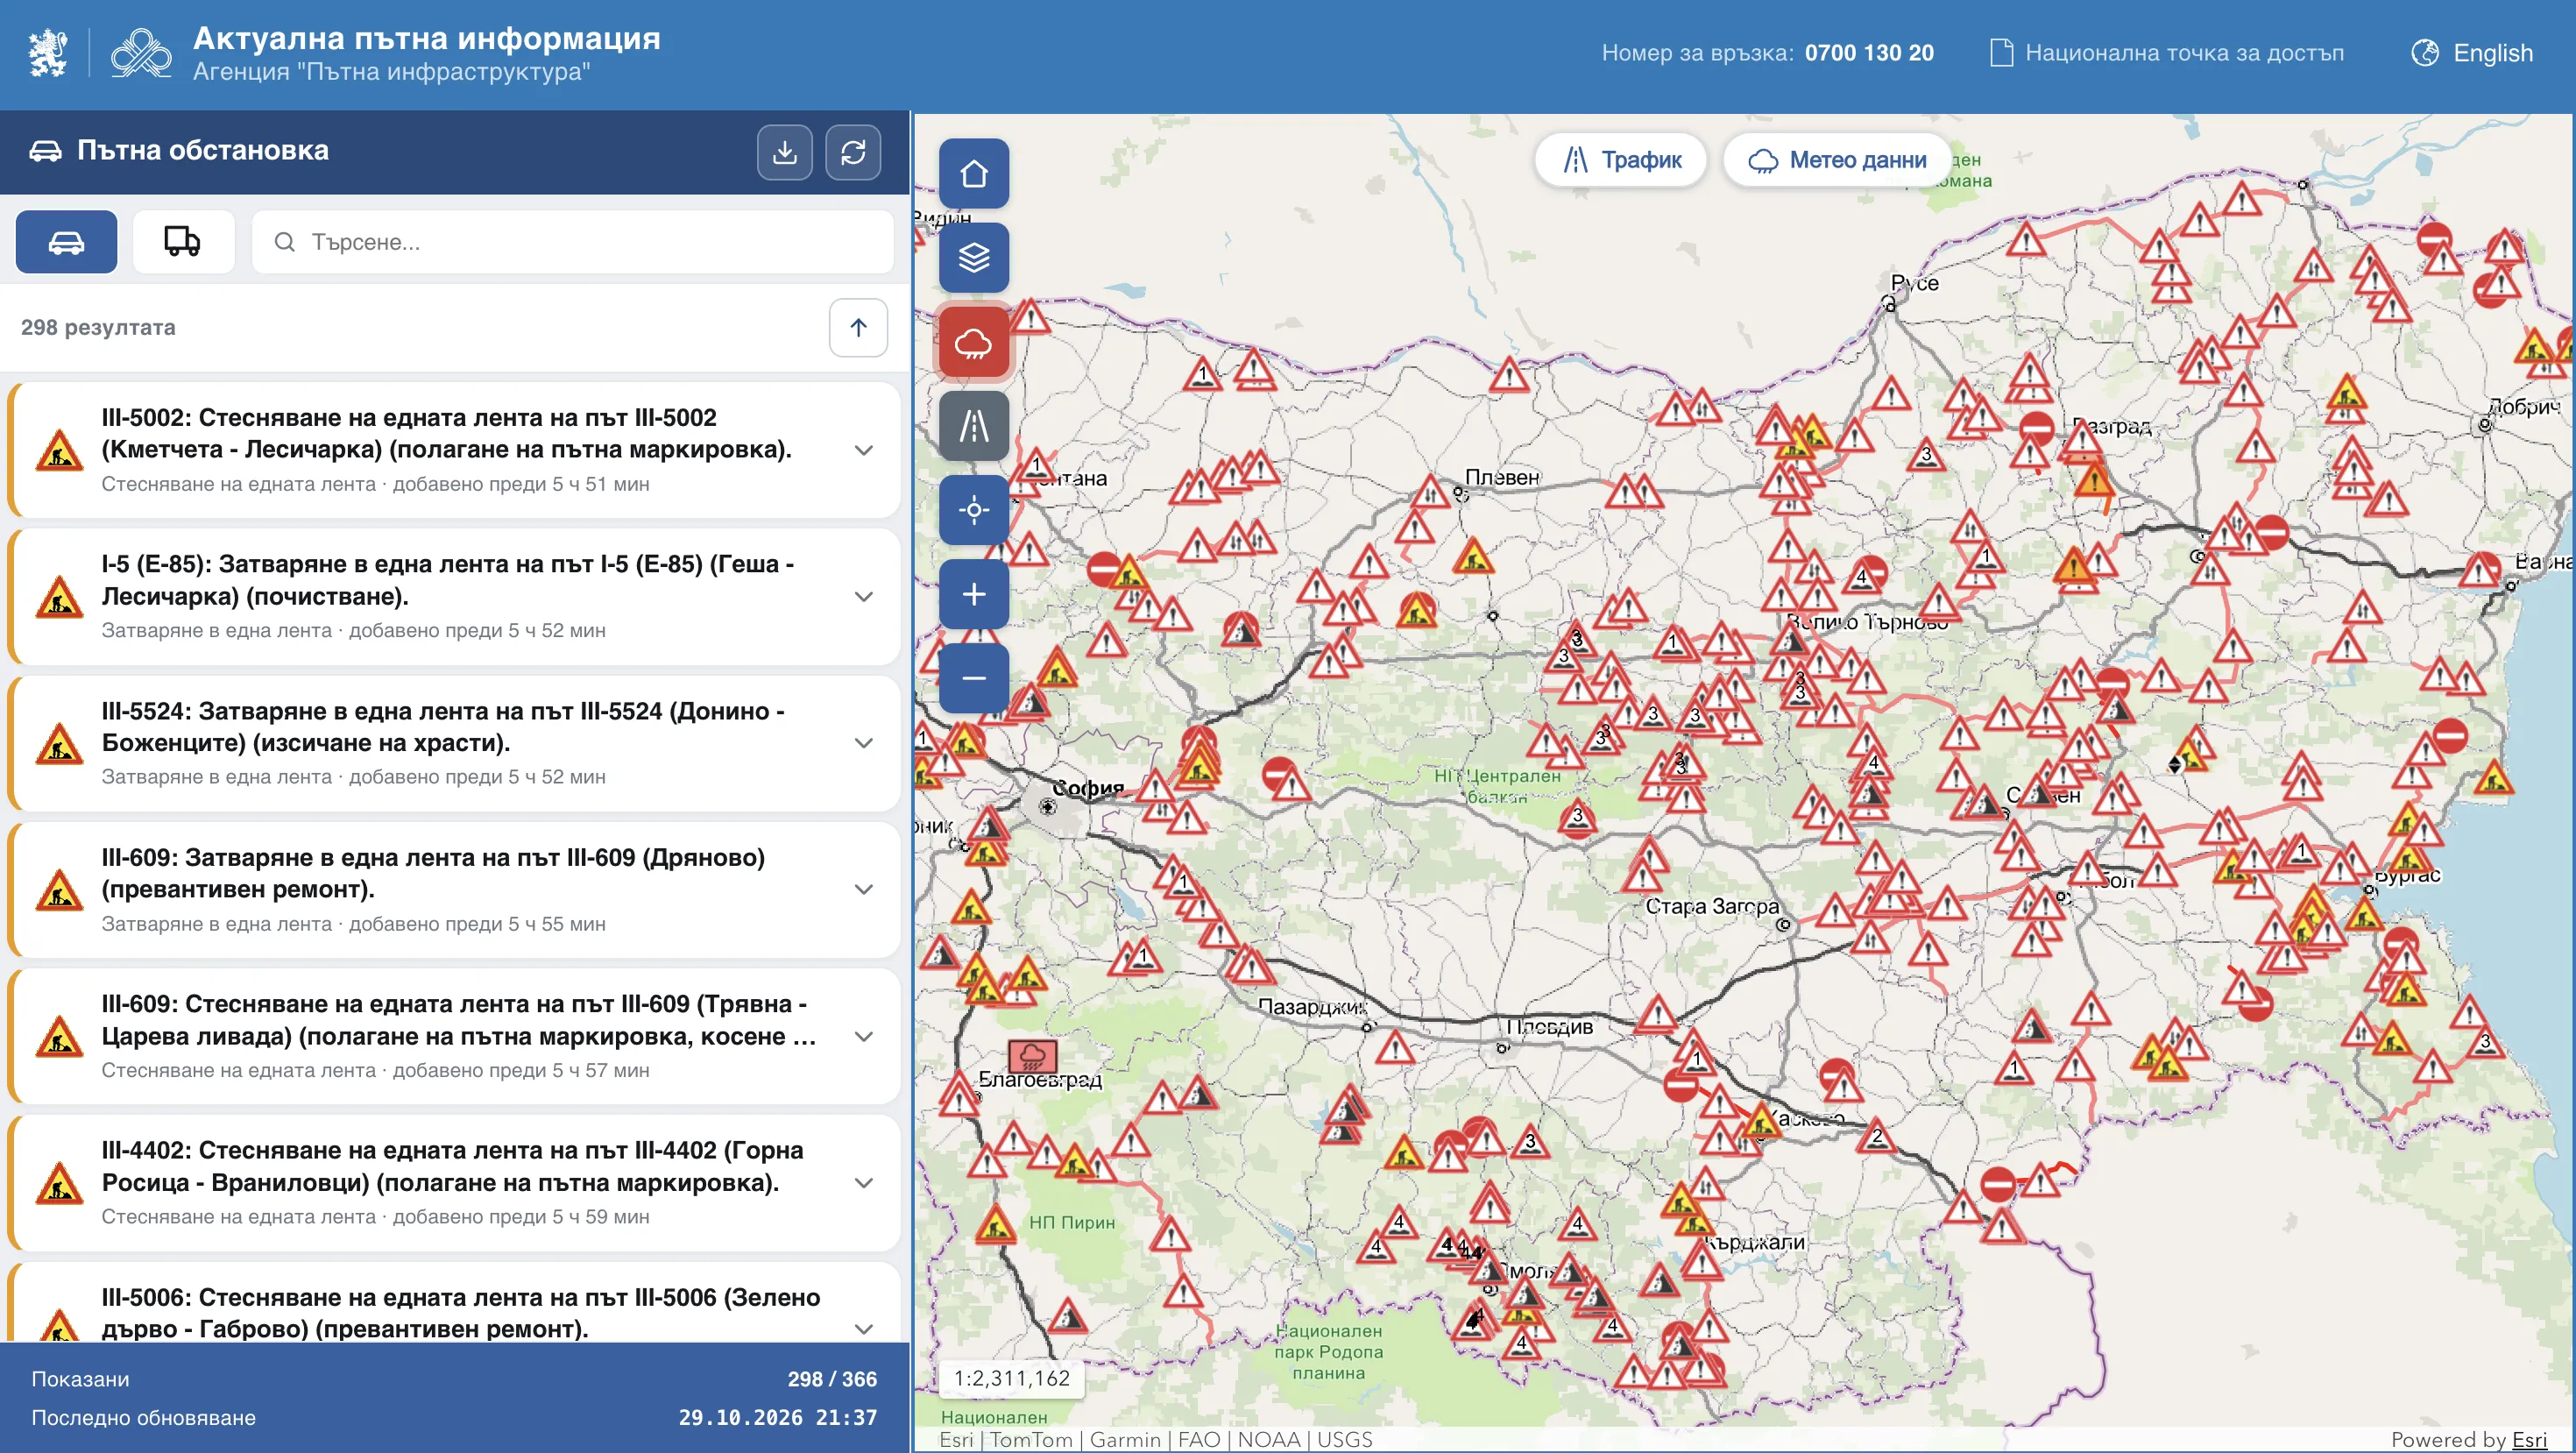Image resolution: width=2576 pixels, height=1453 pixels.
Task: Click the rain cloud marker near Благоевград
Action: click(x=1032, y=1055)
